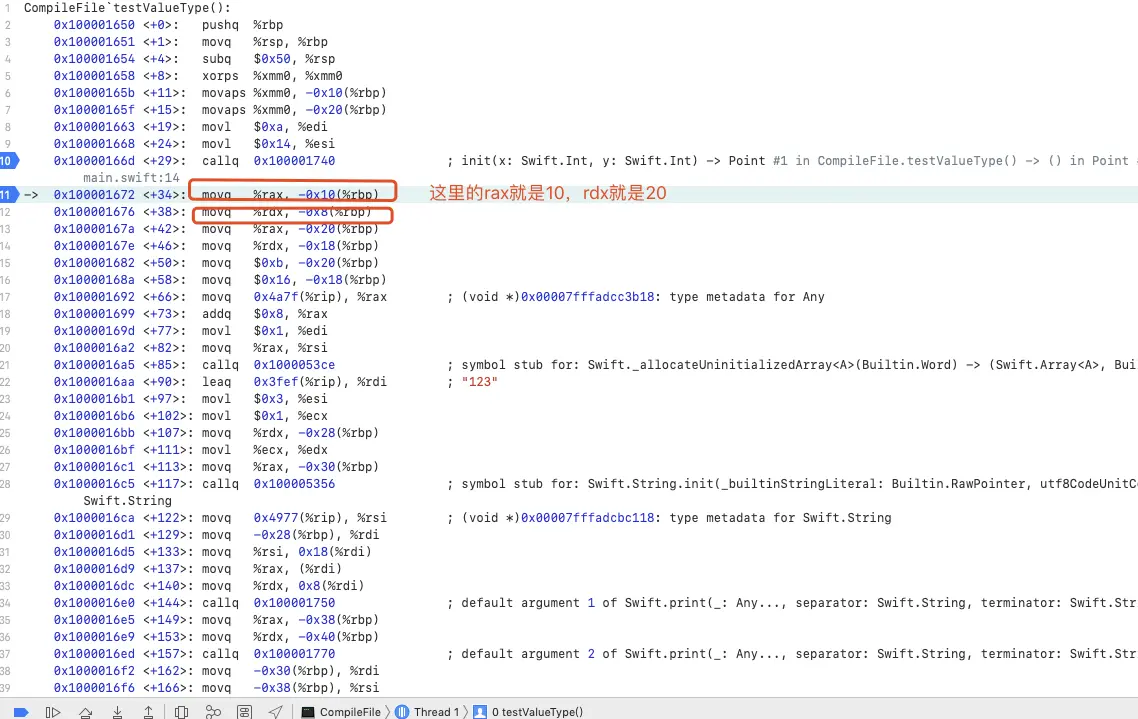This screenshot has height=719, width=1138.
Task: Click the _allocateUninitializedArray symbol stub comment
Action: tap(791, 365)
